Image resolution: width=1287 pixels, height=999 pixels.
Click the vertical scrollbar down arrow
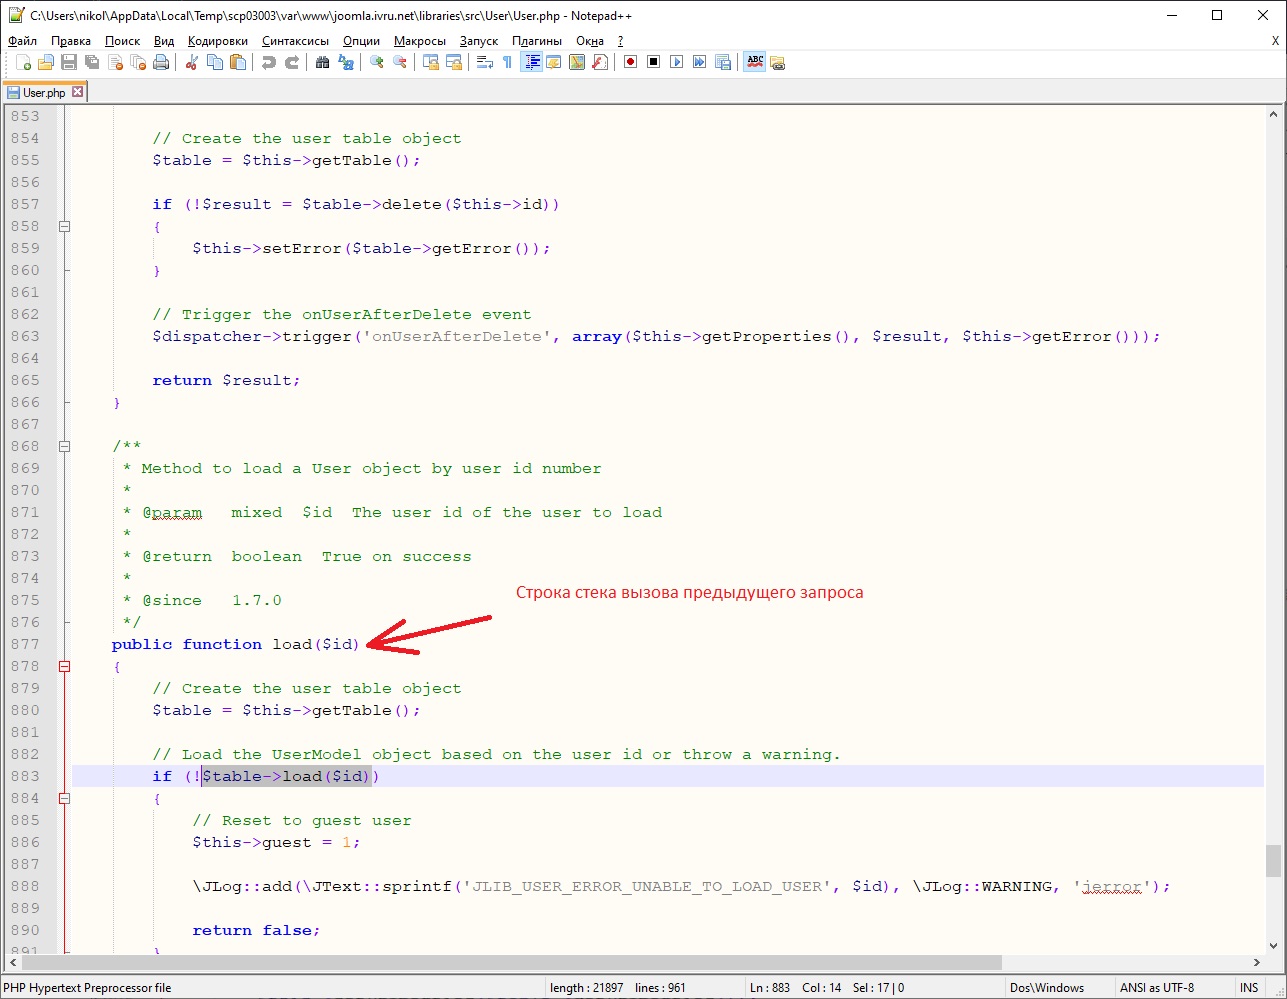[1273, 945]
